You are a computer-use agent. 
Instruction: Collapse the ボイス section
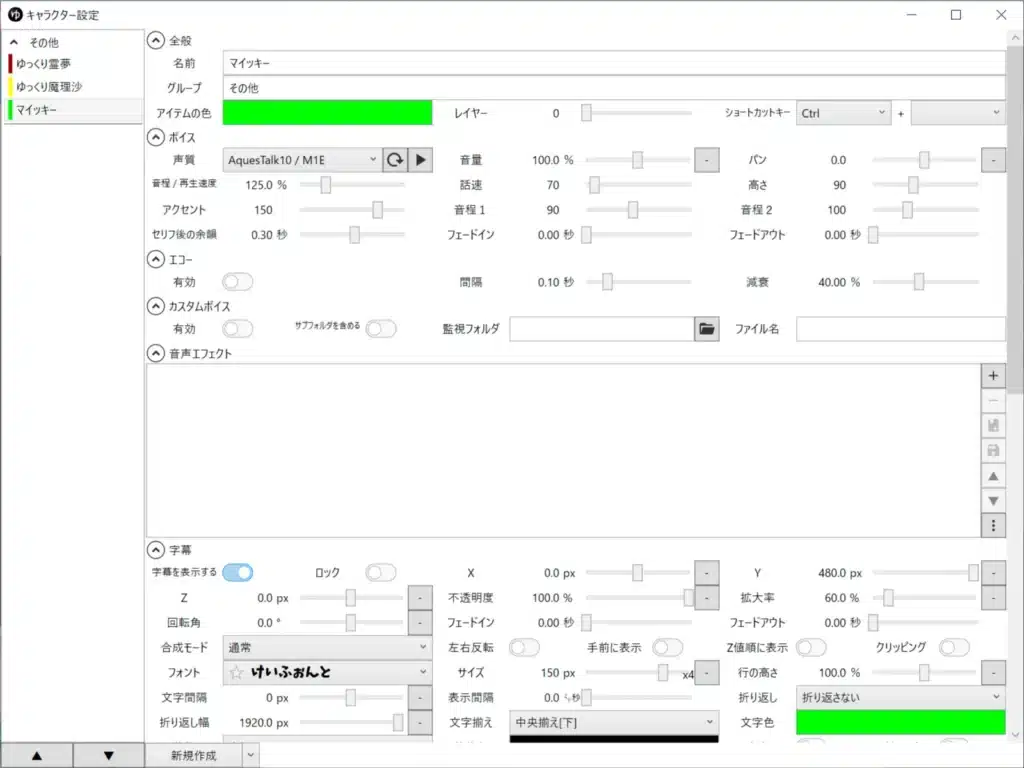156,137
